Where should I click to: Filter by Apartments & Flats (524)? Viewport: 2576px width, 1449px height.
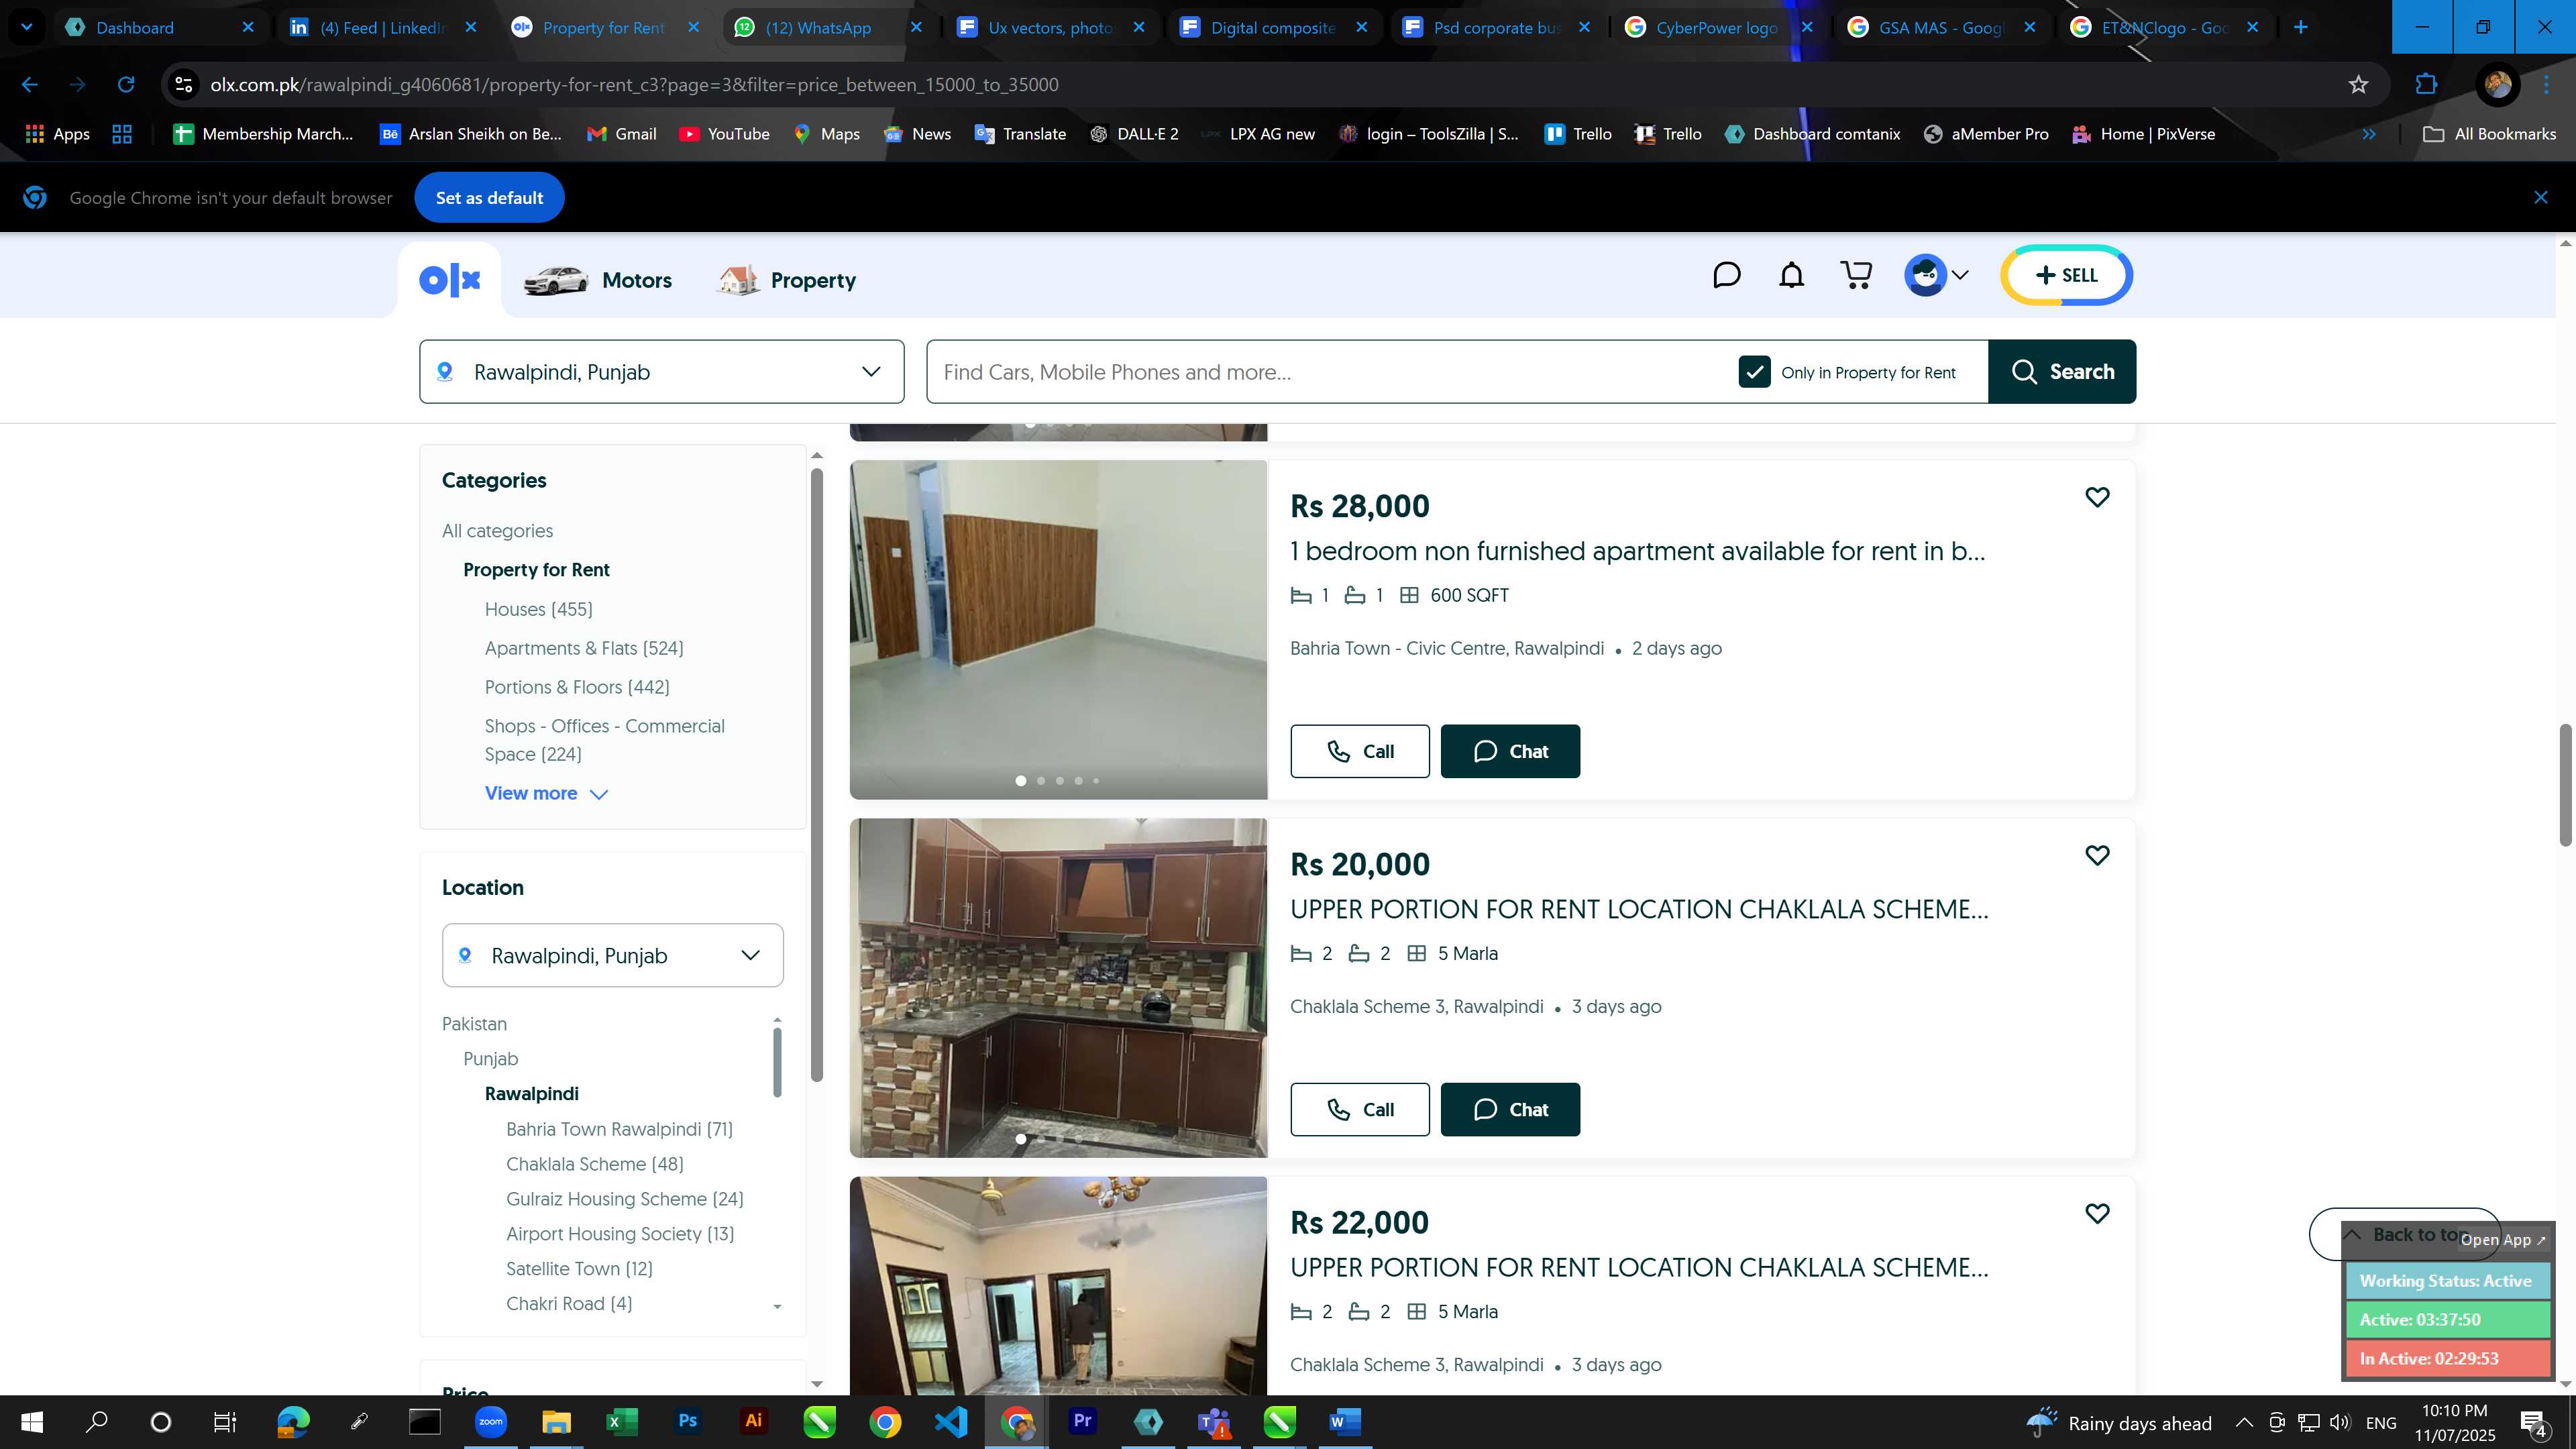pos(584,648)
